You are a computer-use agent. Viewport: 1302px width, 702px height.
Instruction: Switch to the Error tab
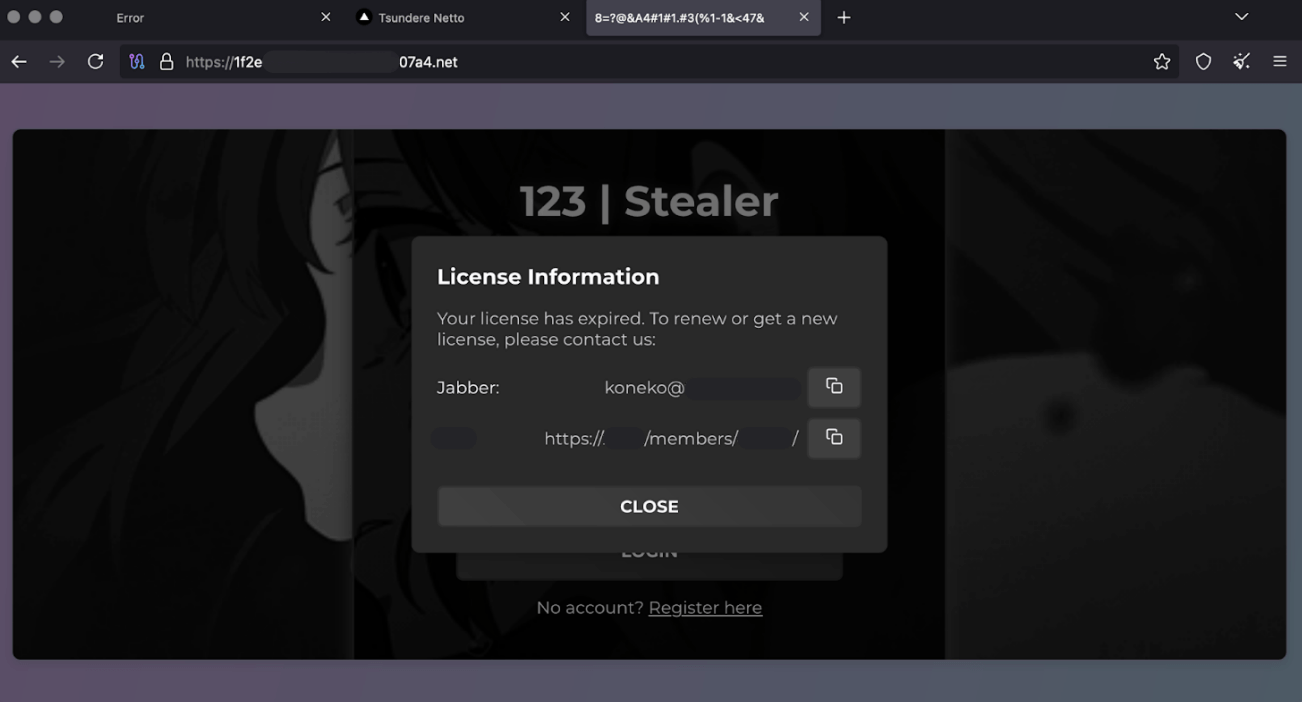coord(200,18)
